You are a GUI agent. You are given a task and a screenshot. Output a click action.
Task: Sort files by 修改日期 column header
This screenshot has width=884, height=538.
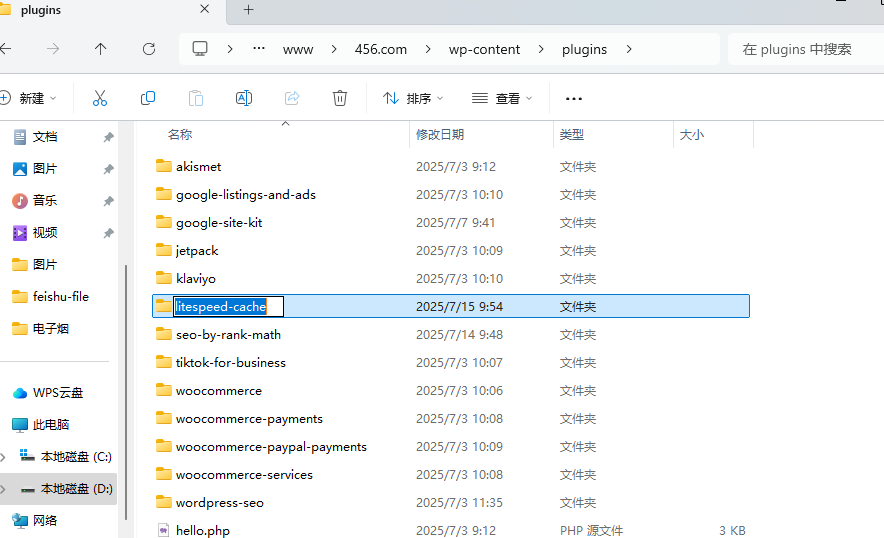(440, 134)
